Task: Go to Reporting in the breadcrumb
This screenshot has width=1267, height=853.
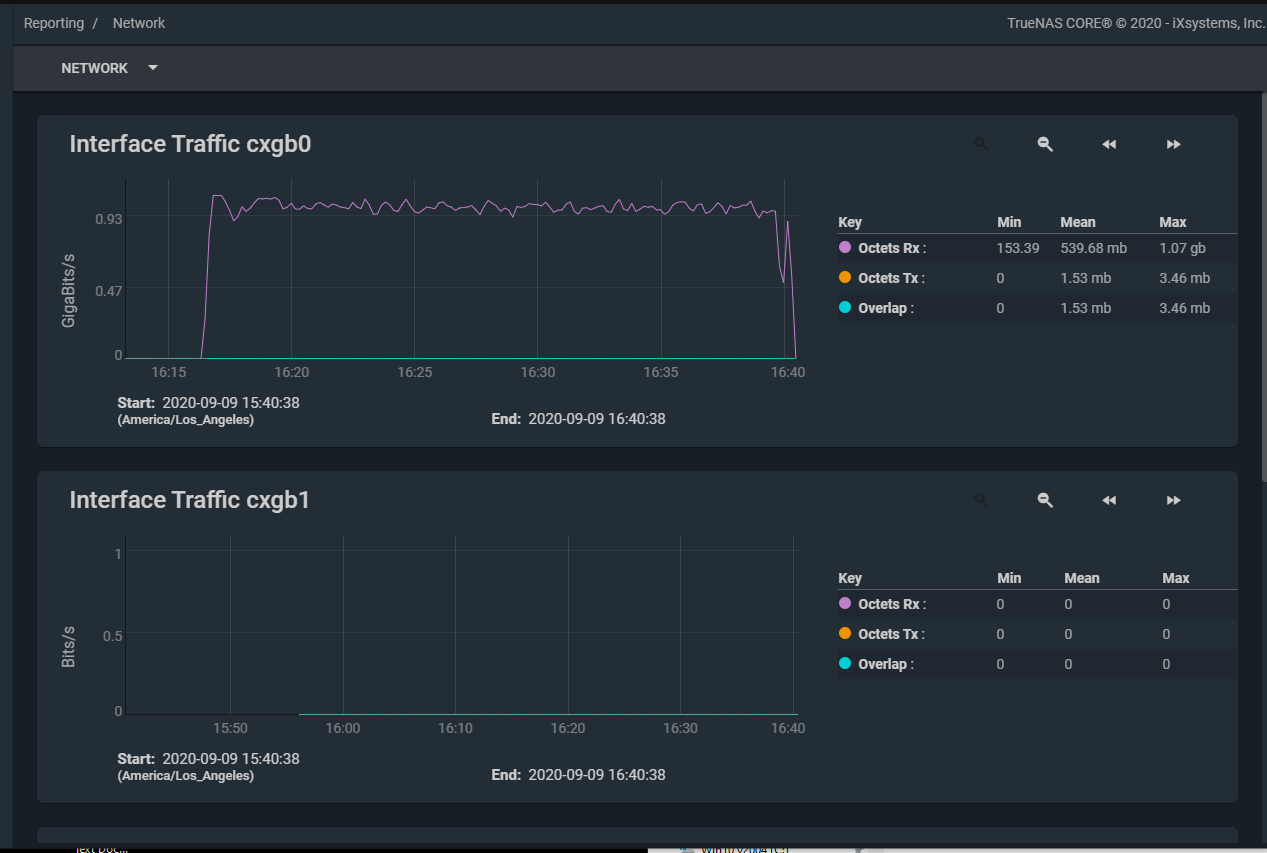Action: [x=54, y=23]
